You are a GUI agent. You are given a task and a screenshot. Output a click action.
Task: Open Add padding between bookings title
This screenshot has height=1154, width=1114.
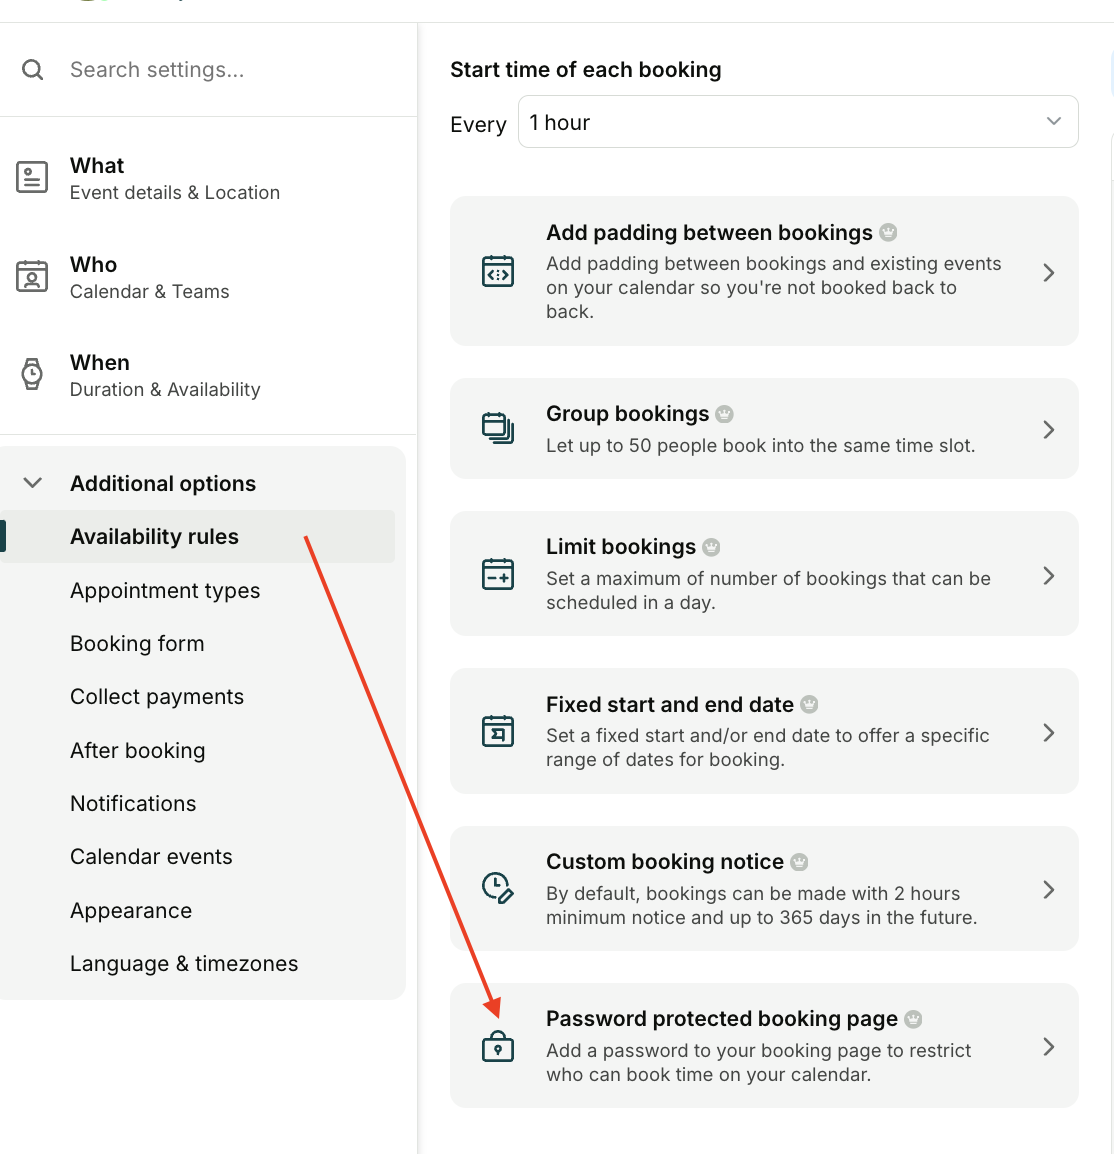(x=709, y=233)
